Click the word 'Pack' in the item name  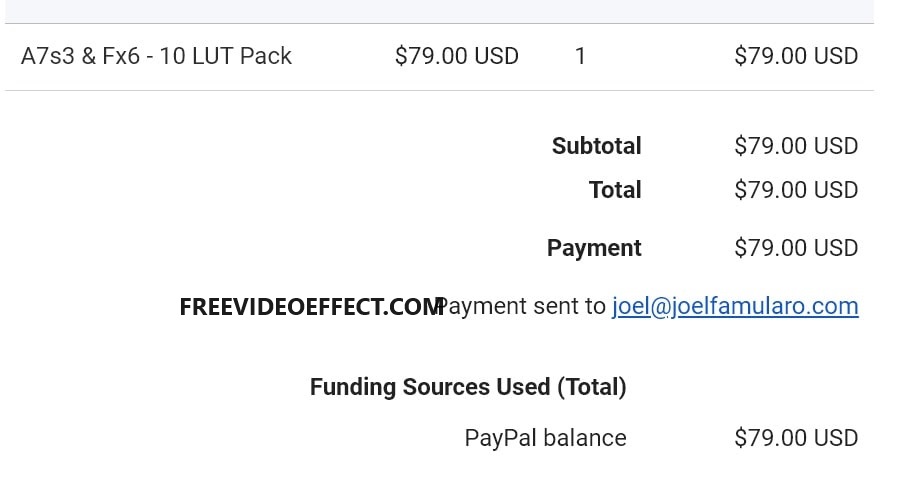(x=266, y=56)
